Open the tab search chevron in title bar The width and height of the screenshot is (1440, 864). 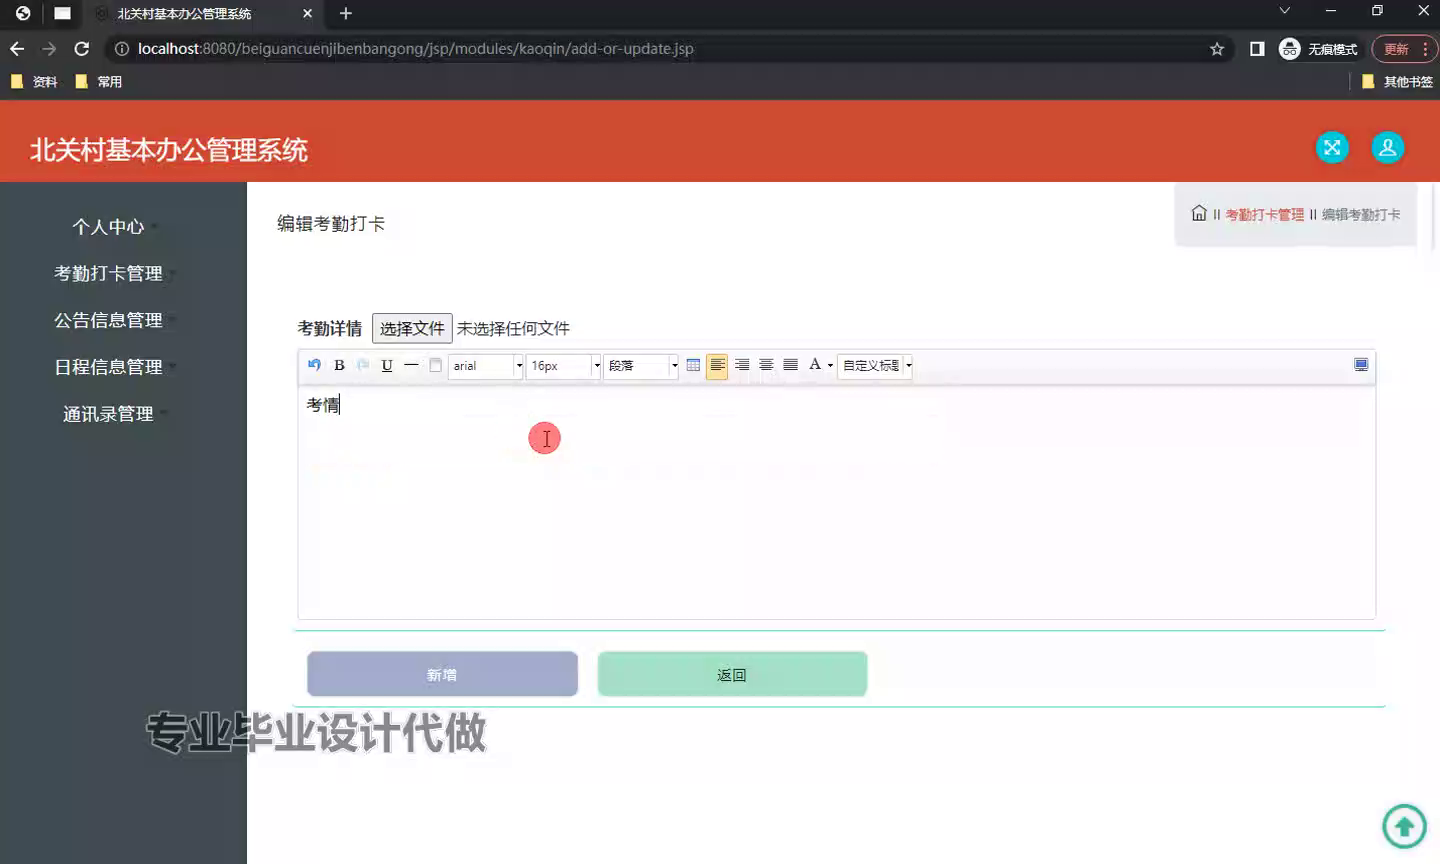pyautogui.click(x=1285, y=11)
